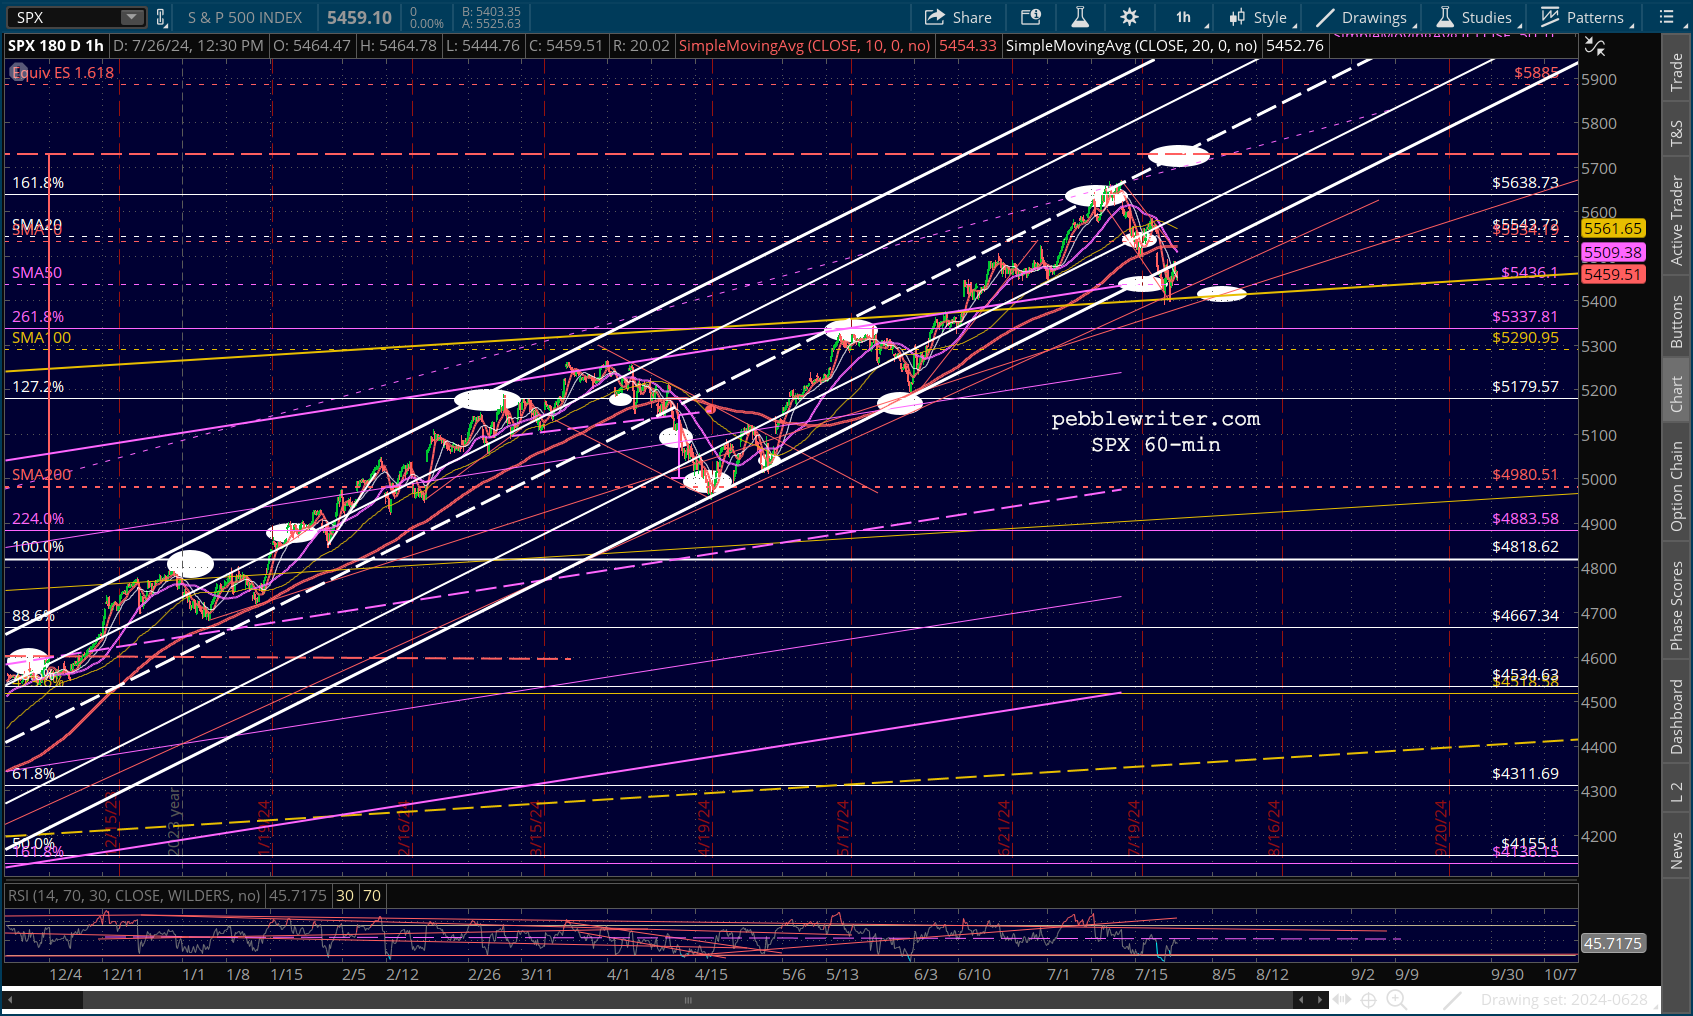
Task: Open chart settings gear icon
Action: tap(1129, 17)
